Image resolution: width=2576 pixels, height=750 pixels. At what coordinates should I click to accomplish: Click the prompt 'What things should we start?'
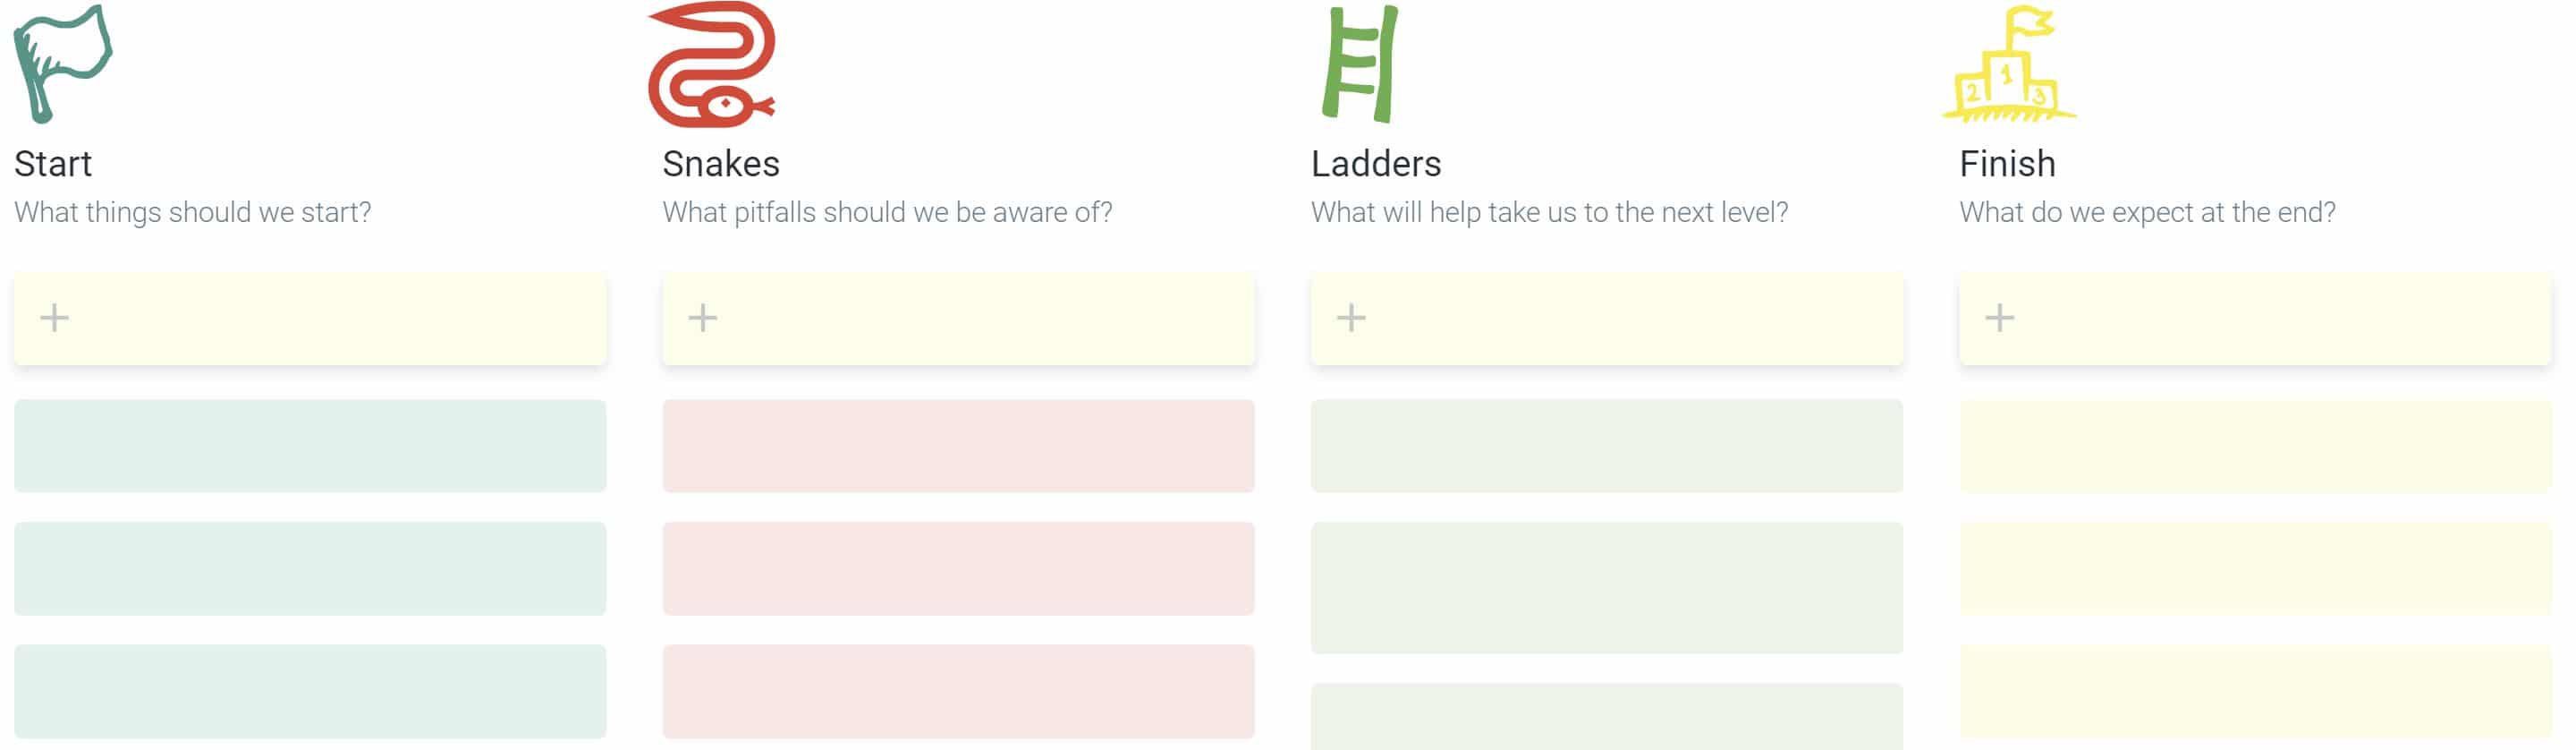pos(193,212)
